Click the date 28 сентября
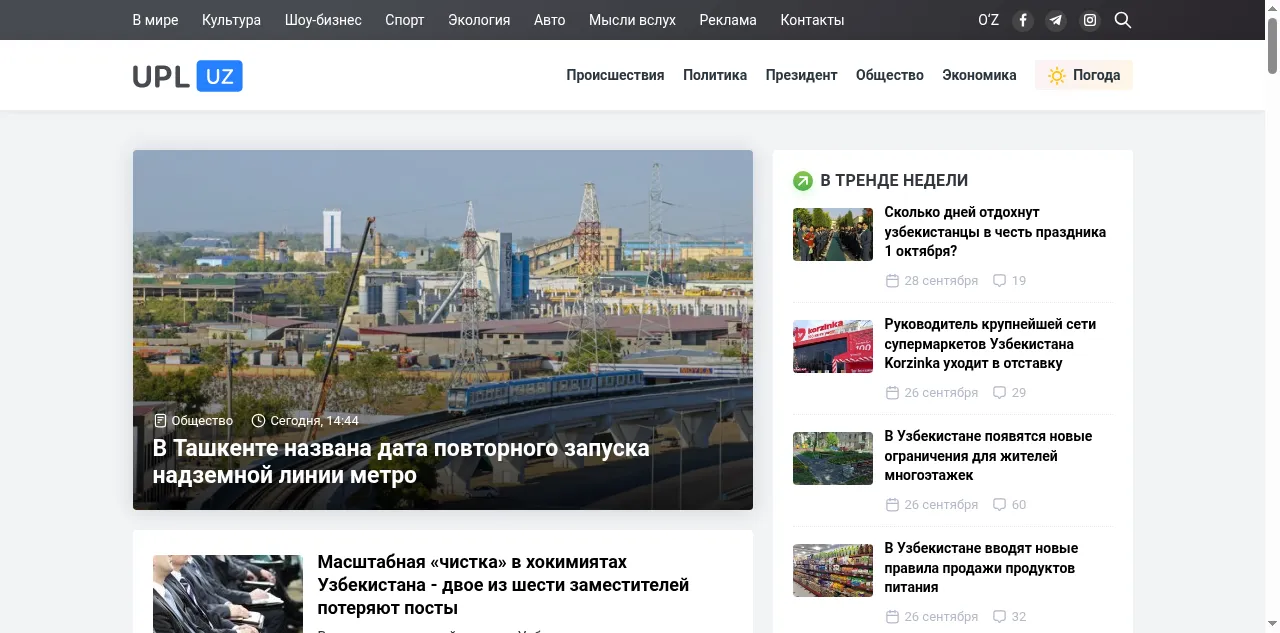Image resolution: width=1280 pixels, height=633 pixels. [x=941, y=281]
